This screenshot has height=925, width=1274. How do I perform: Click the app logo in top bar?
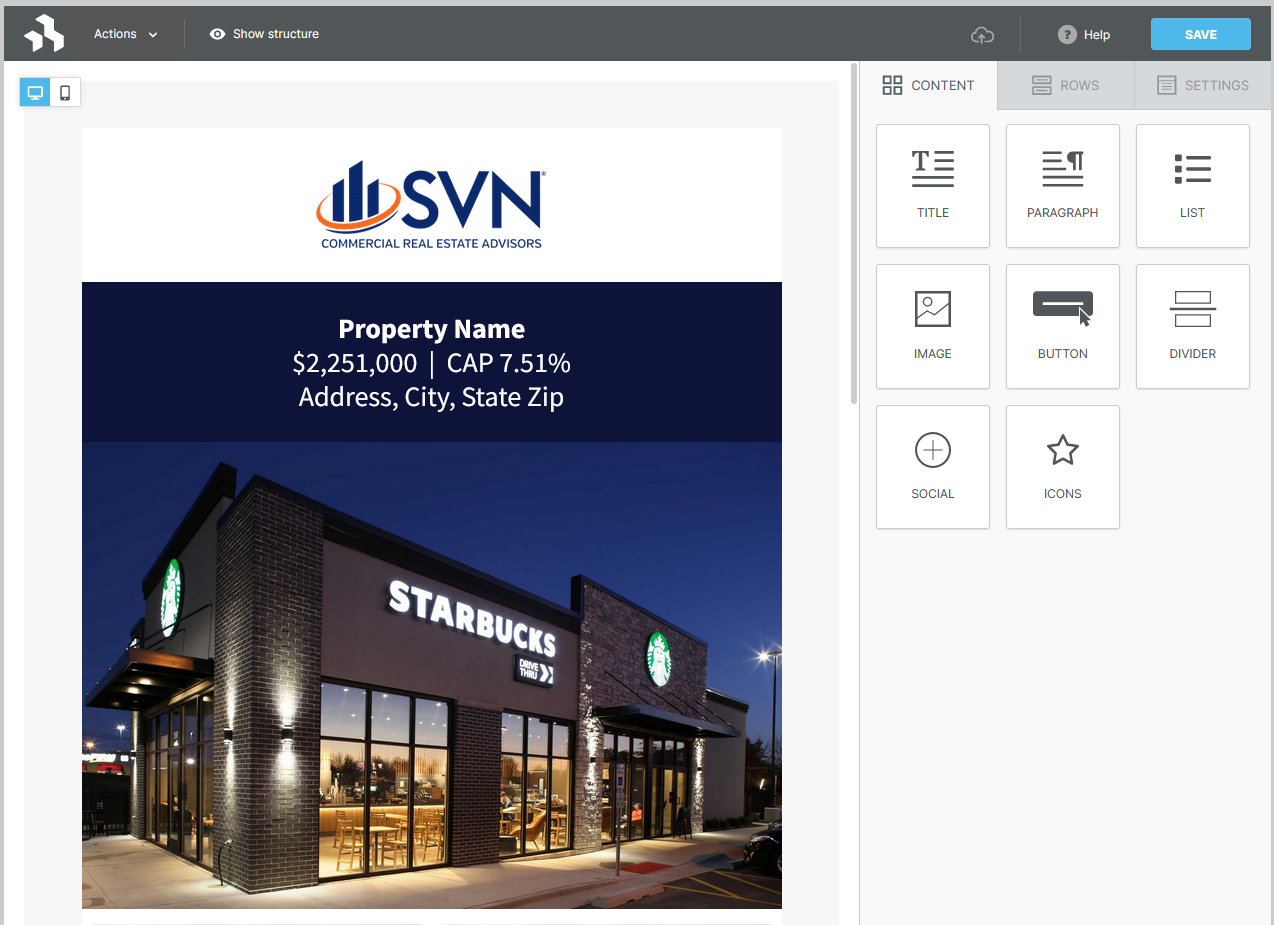(x=44, y=34)
